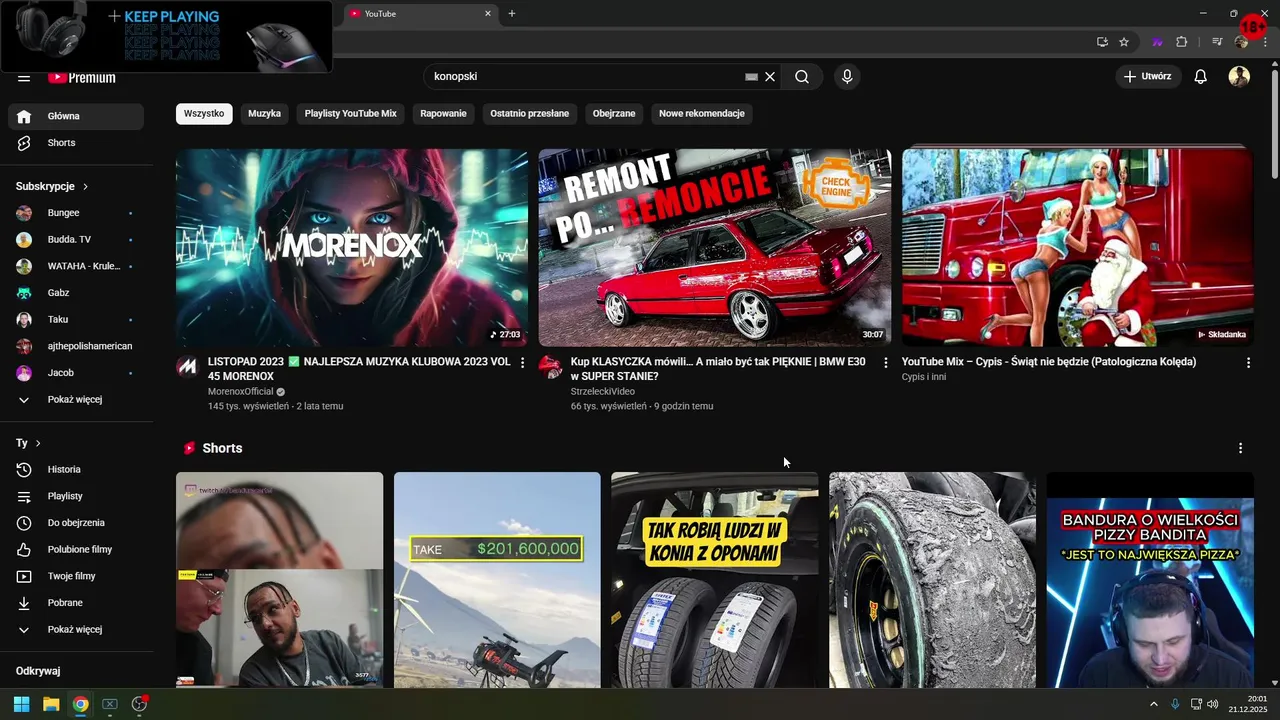Open more actions for the MORENOX video
Image resolution: width=1280 pixels, height=720 pixels.
pyautogui.click(x=522, y=362)
